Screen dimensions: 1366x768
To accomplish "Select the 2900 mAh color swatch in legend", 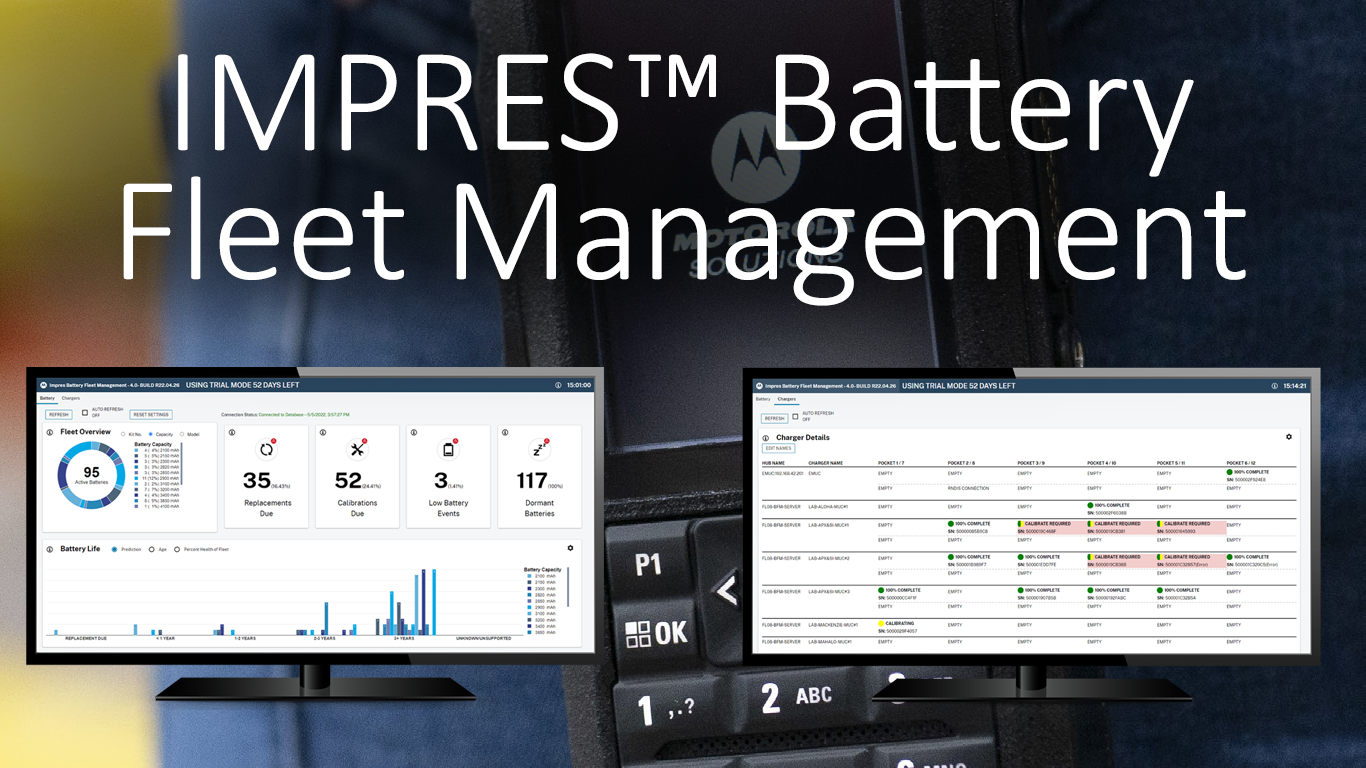I will 529,606.
